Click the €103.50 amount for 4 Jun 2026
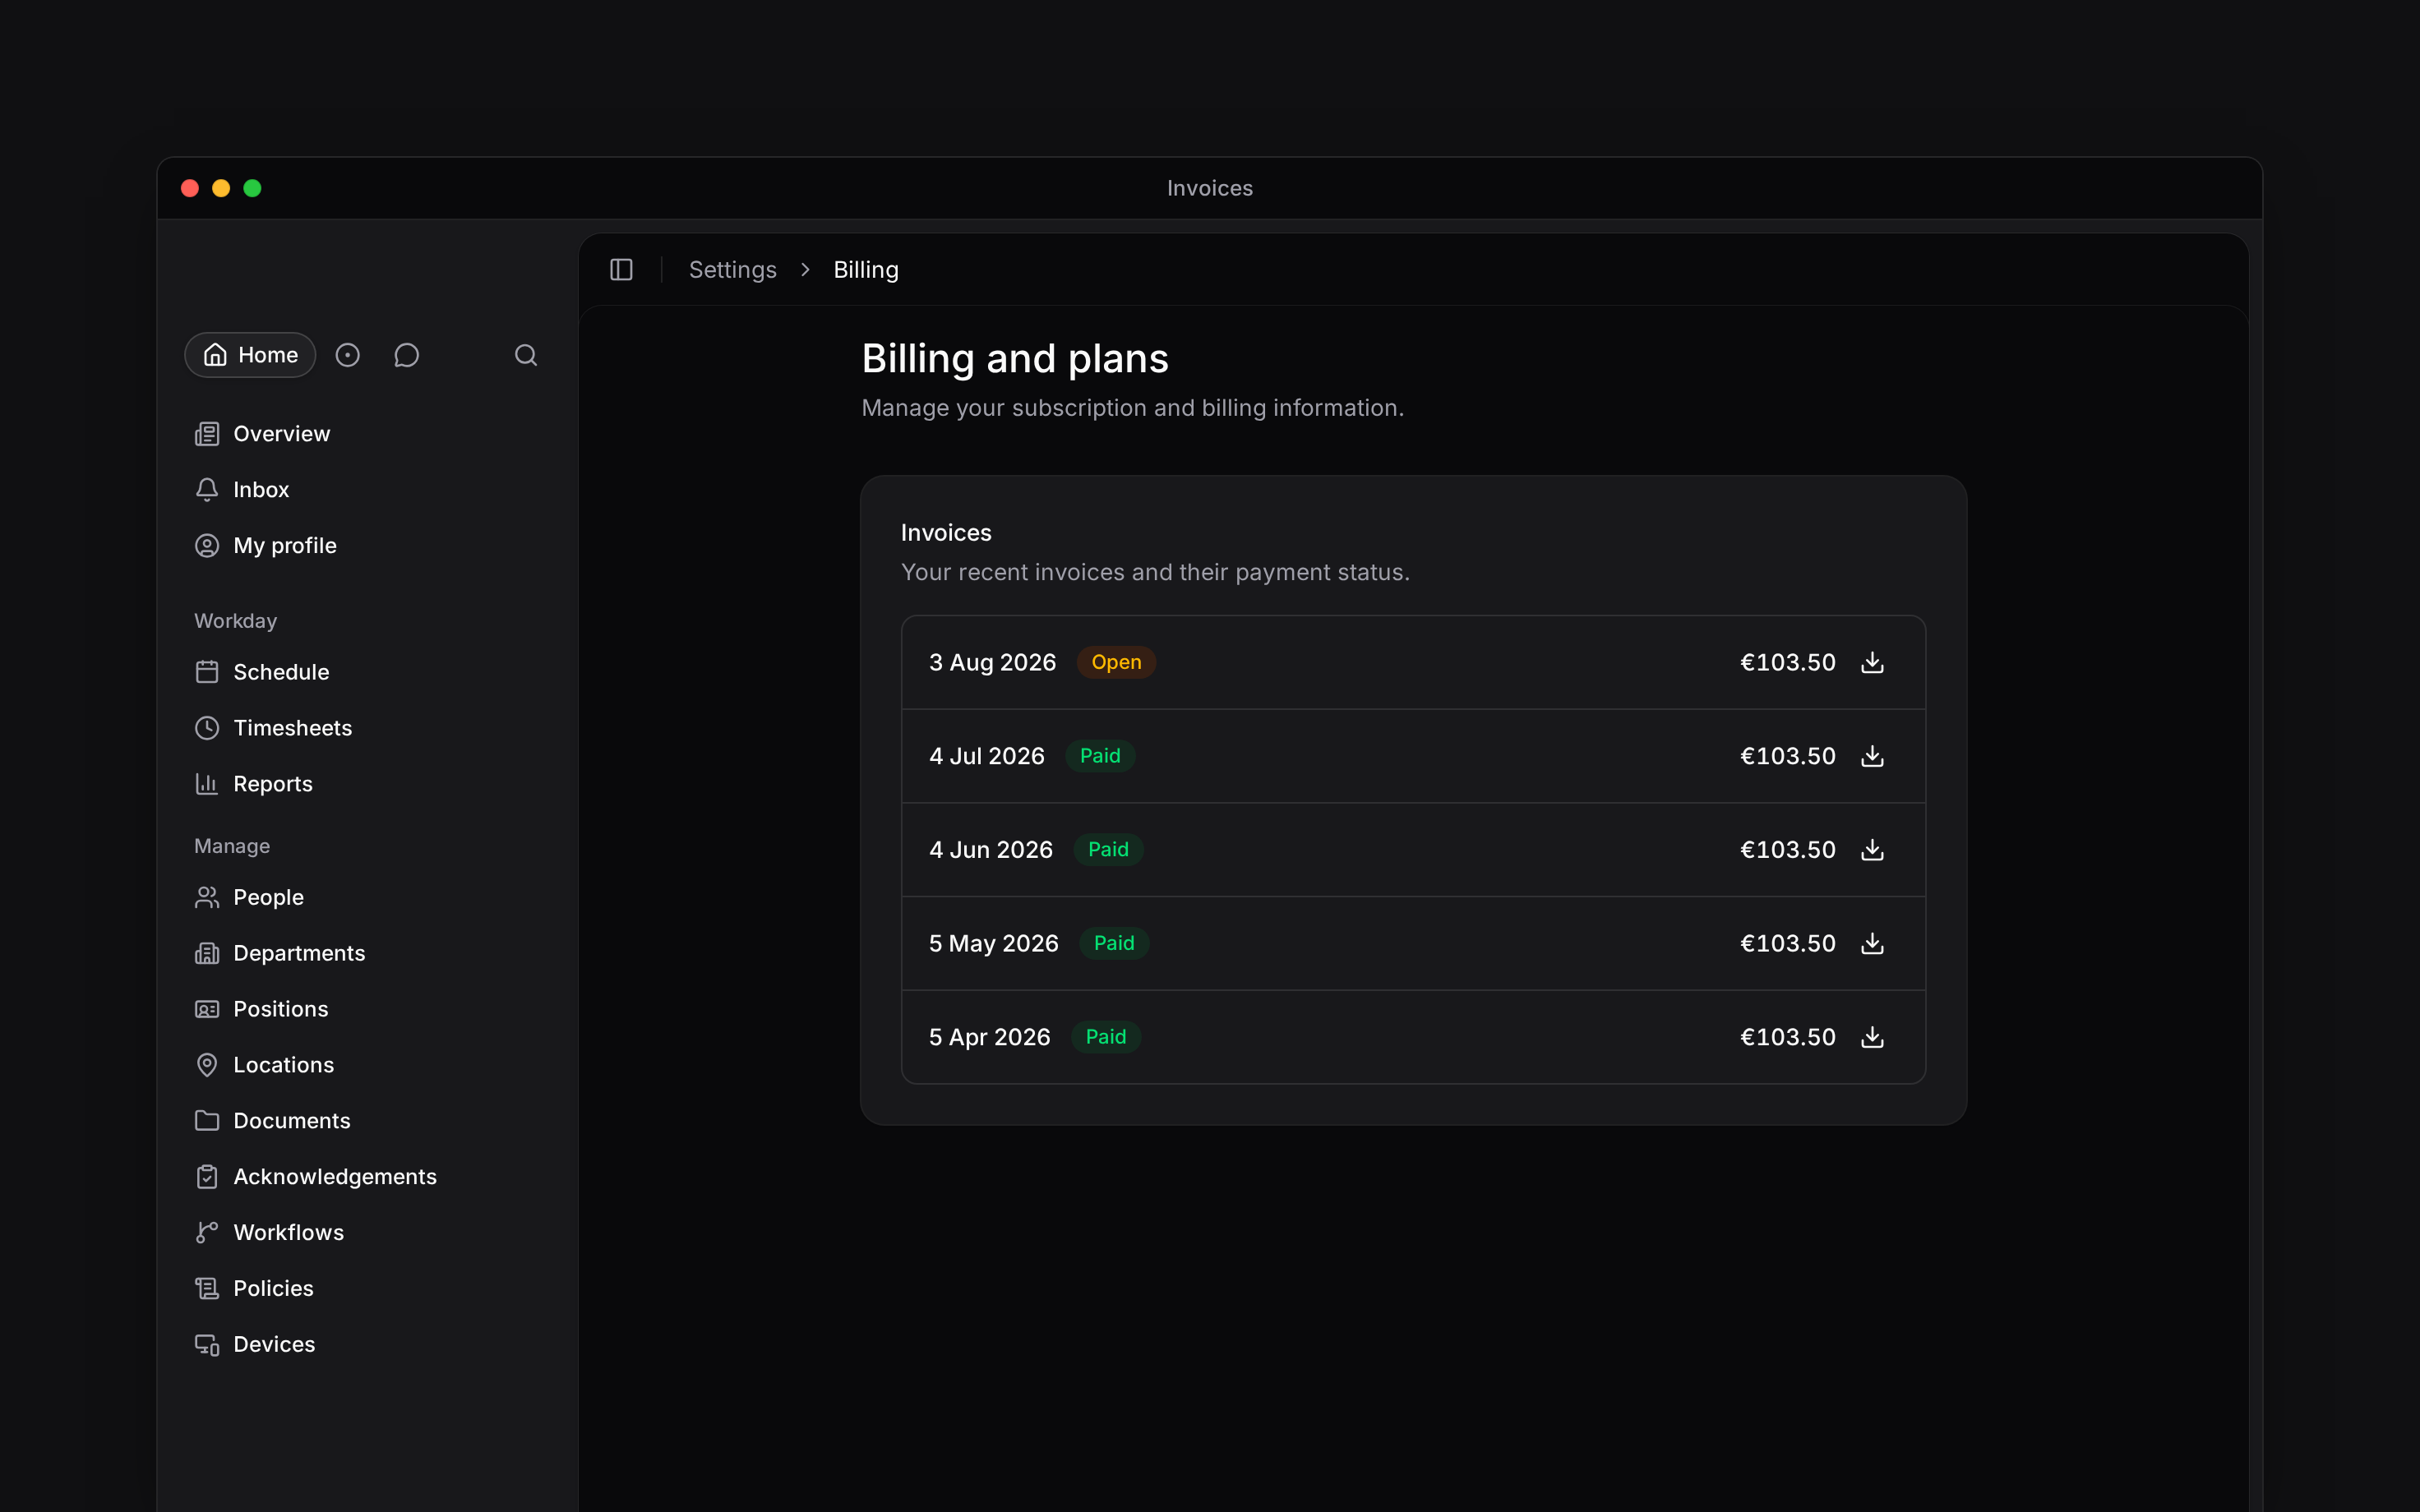This screenshot has width=2420, height=1512. pos(1788,850)
